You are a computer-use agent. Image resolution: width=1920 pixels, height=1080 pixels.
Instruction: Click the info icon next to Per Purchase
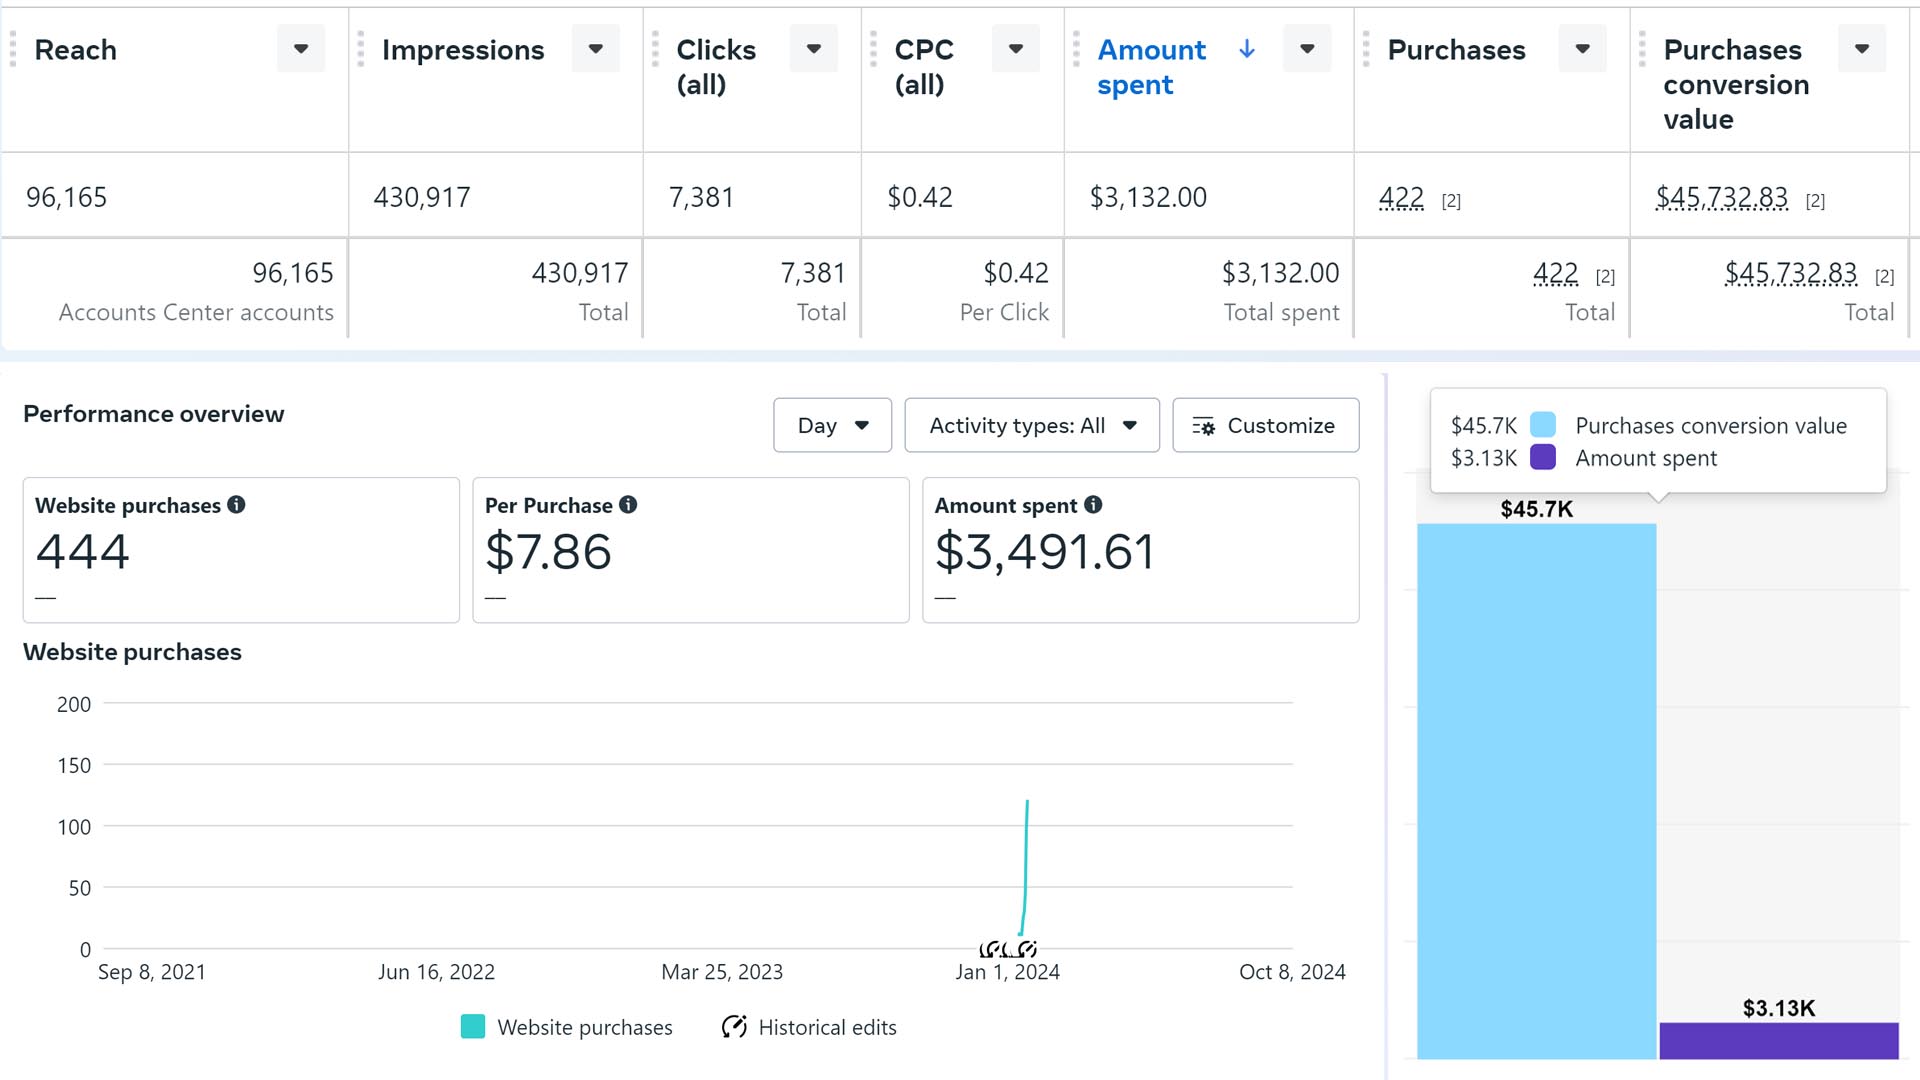pyautogui.click(x=628, y=505)
